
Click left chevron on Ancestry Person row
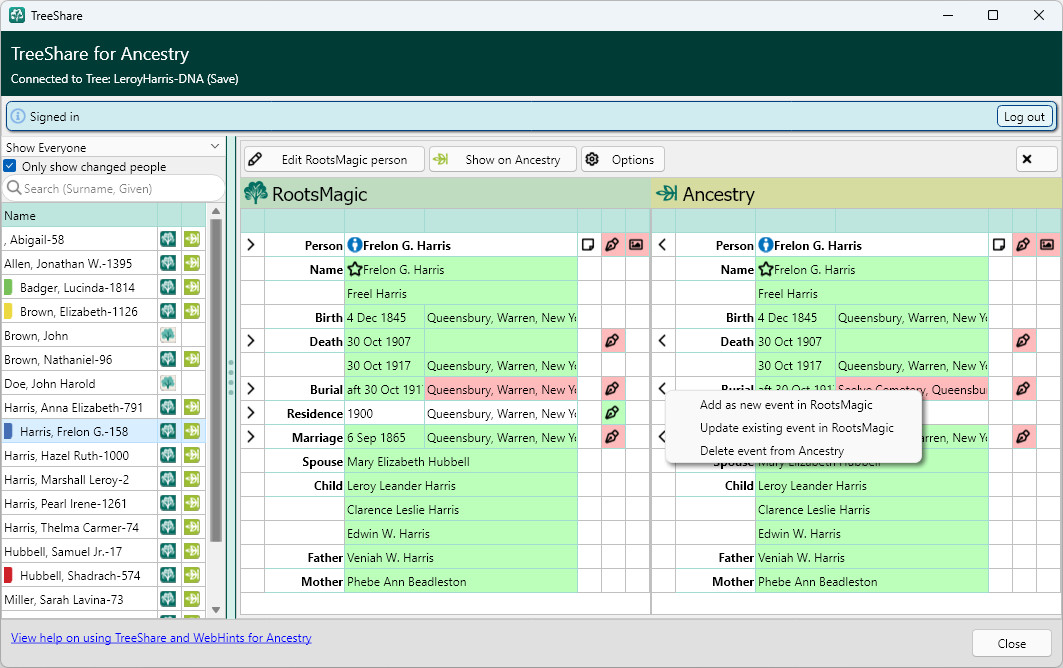tap(662, 245)
